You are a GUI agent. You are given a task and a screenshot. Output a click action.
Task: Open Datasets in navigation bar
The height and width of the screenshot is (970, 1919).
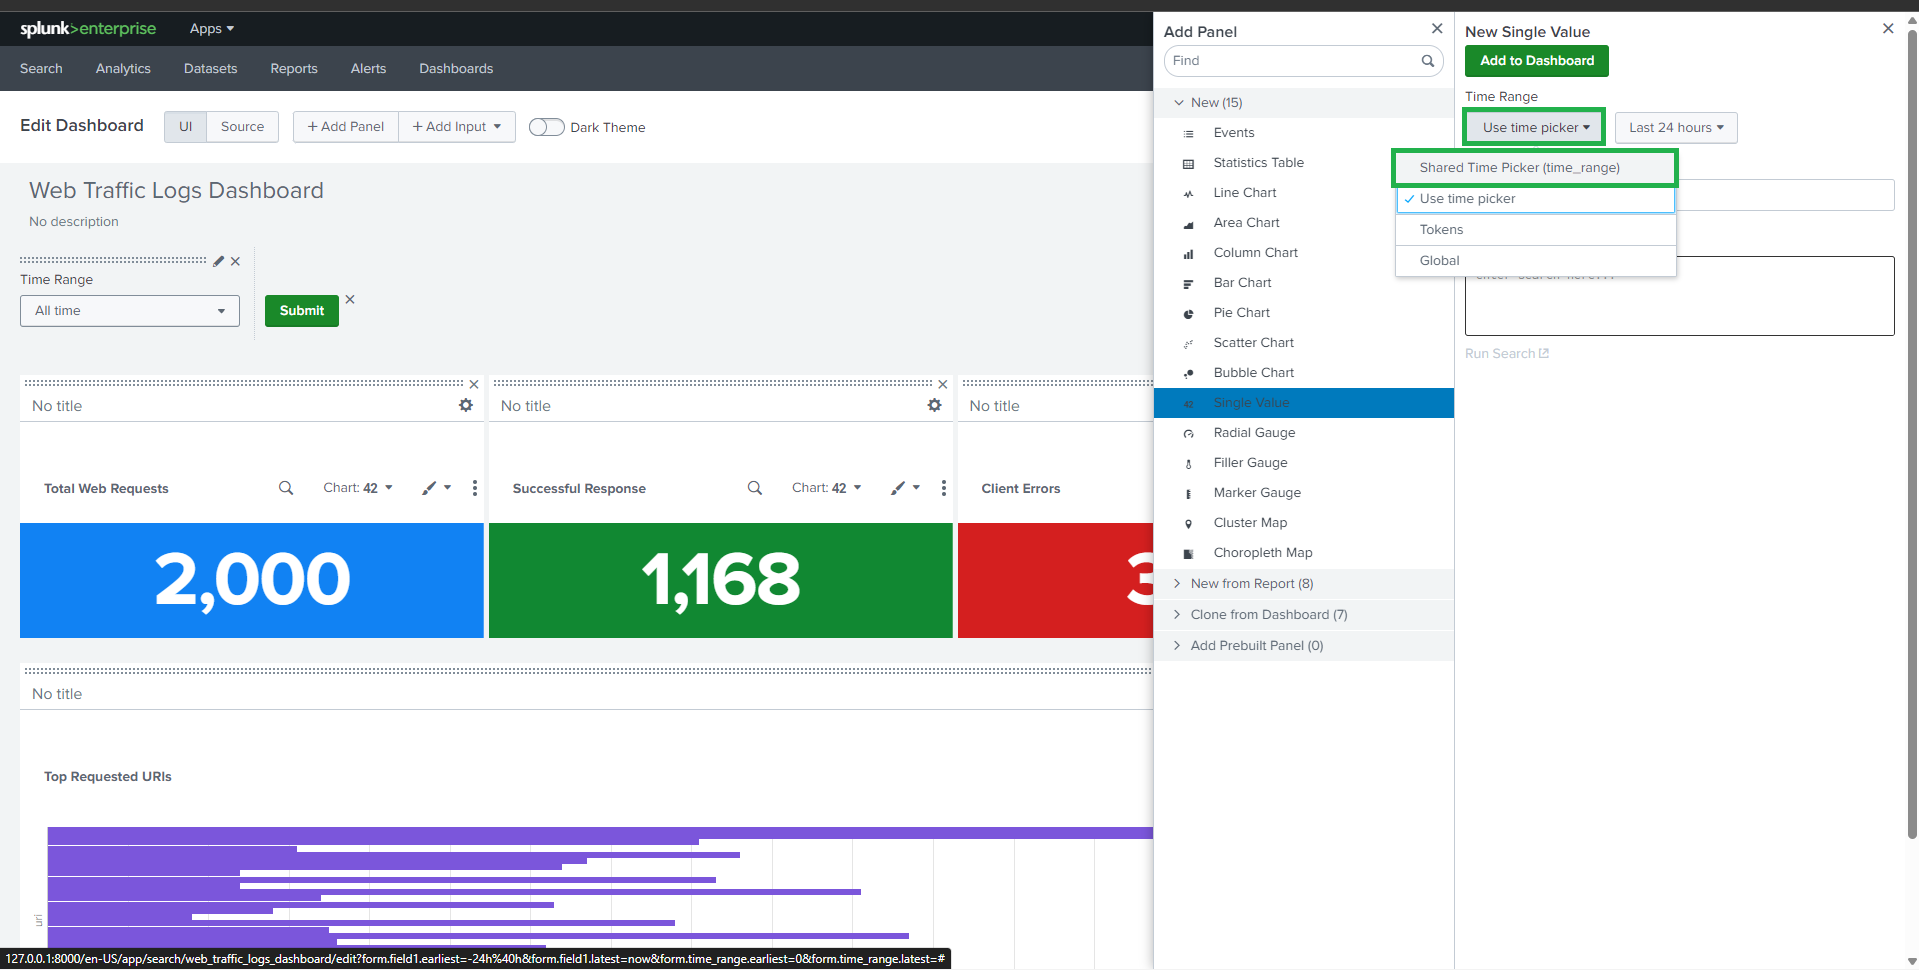coord(210,69)
